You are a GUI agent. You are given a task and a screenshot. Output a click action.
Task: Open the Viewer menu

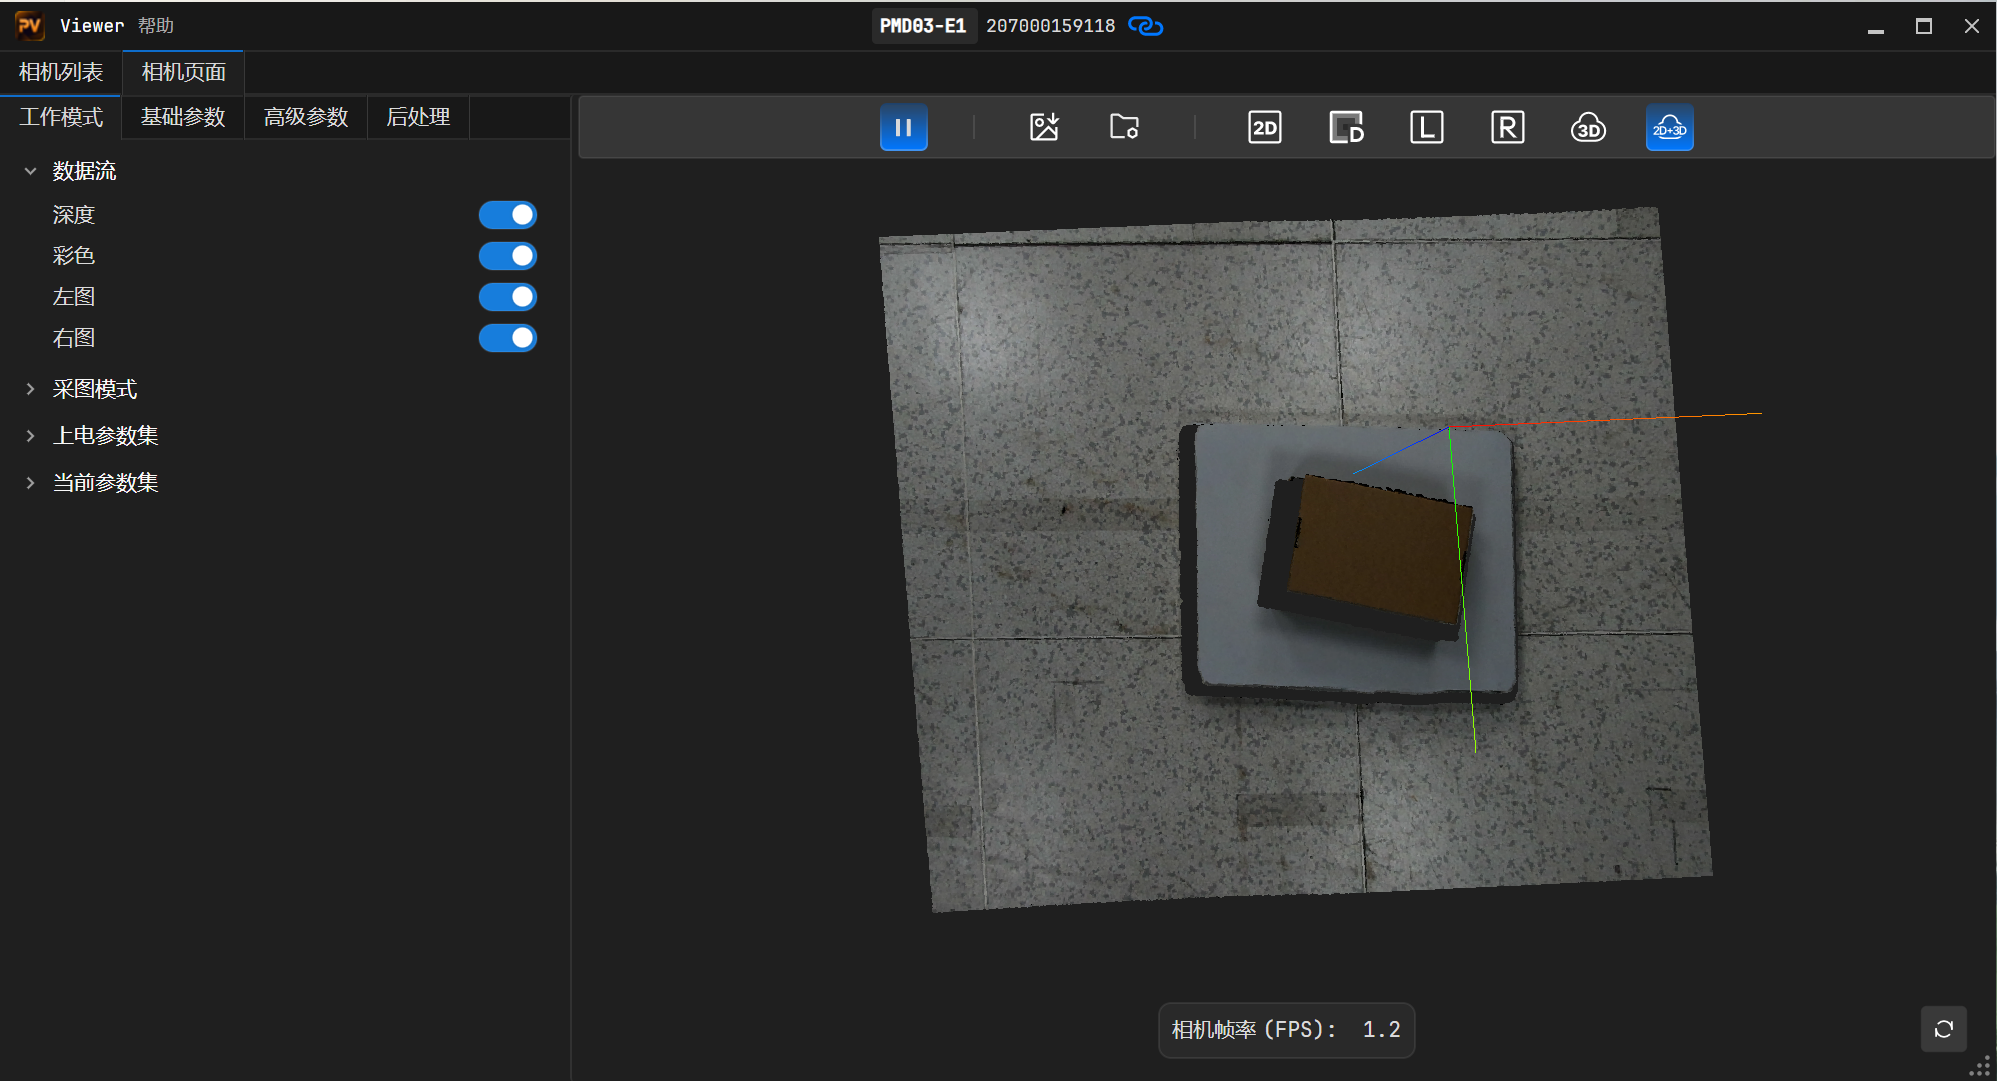point(92,26)
